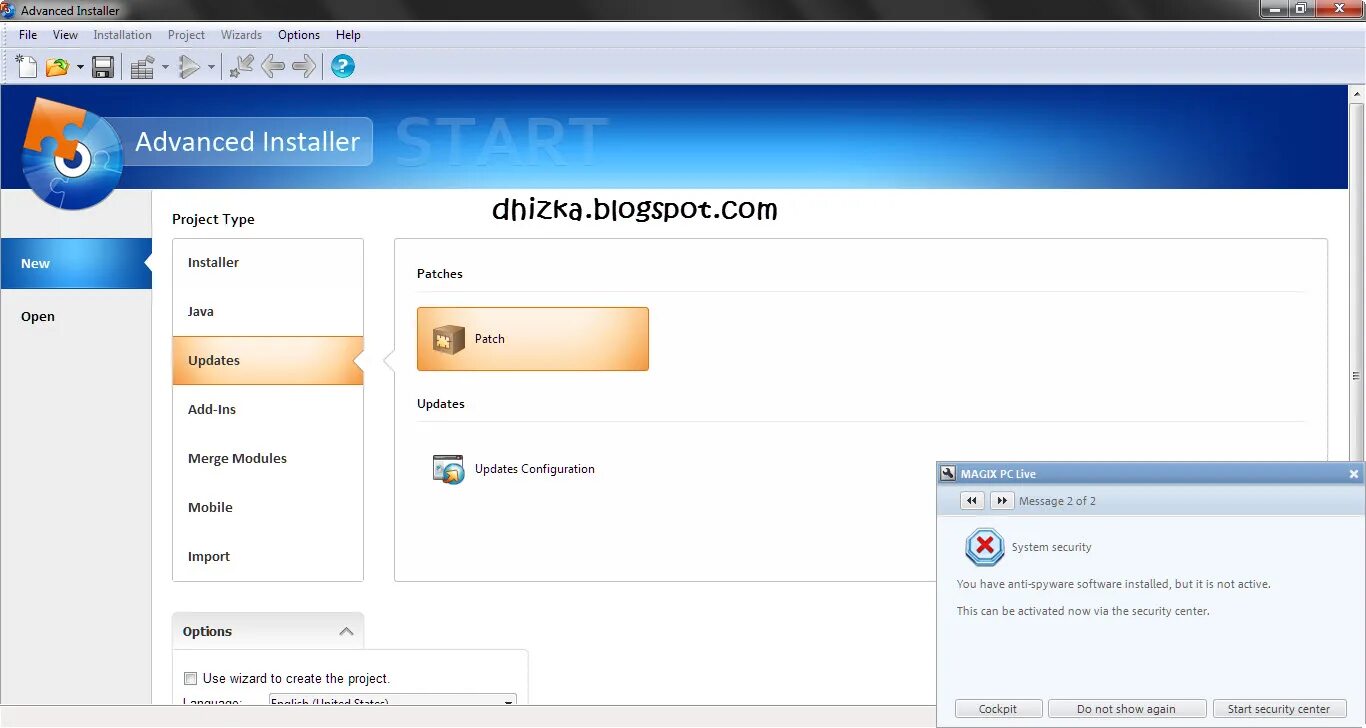Click the Forward arrow toolbar icon
1366x728 pixels.
tap(304, 67)
